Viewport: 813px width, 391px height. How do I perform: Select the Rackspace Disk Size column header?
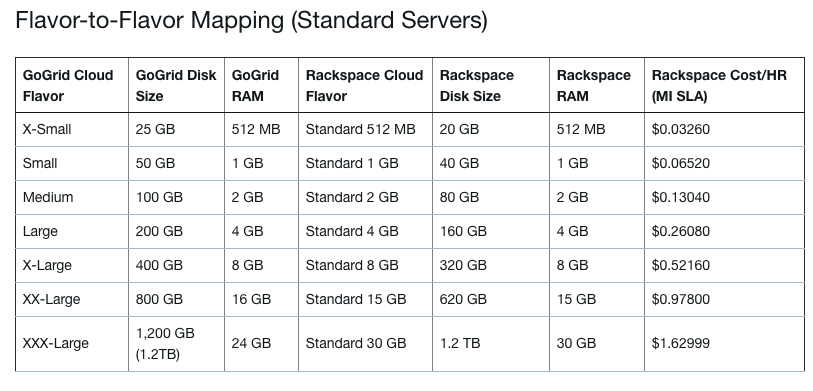tap(491, 86)
